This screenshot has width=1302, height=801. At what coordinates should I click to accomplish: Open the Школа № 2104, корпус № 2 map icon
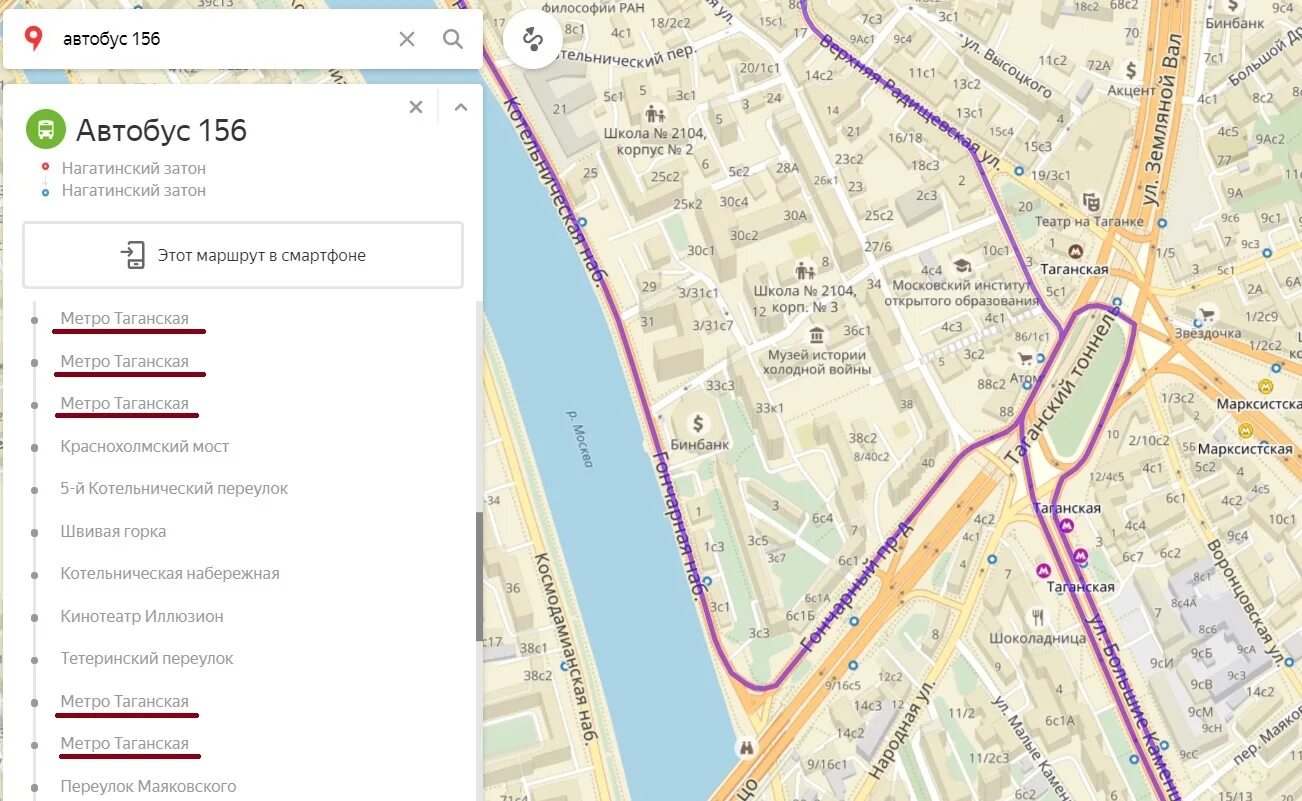coord(655,113)
